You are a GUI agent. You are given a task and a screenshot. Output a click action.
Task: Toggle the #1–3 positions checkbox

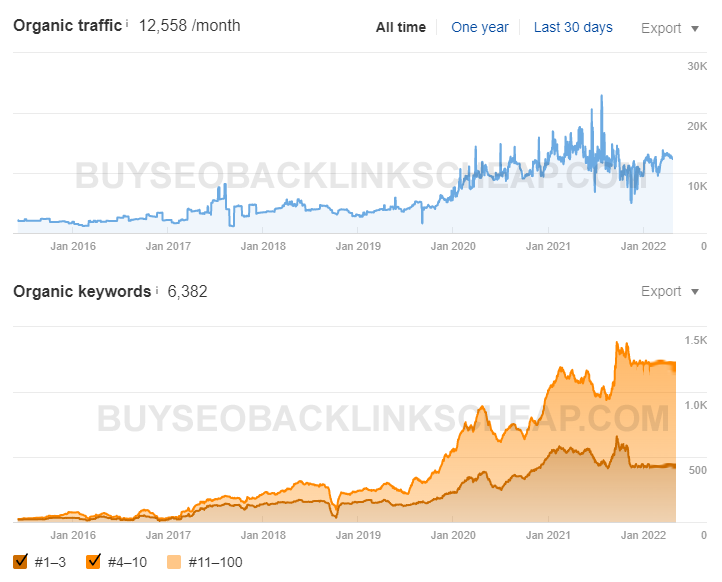20,562
